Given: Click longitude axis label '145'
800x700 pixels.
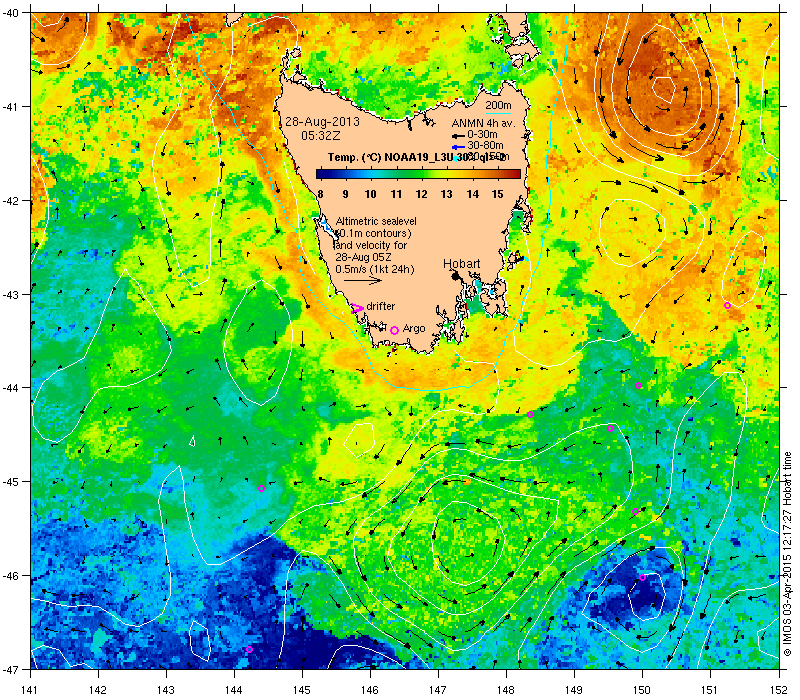Looking at the screenshot, I should (302, 690).
